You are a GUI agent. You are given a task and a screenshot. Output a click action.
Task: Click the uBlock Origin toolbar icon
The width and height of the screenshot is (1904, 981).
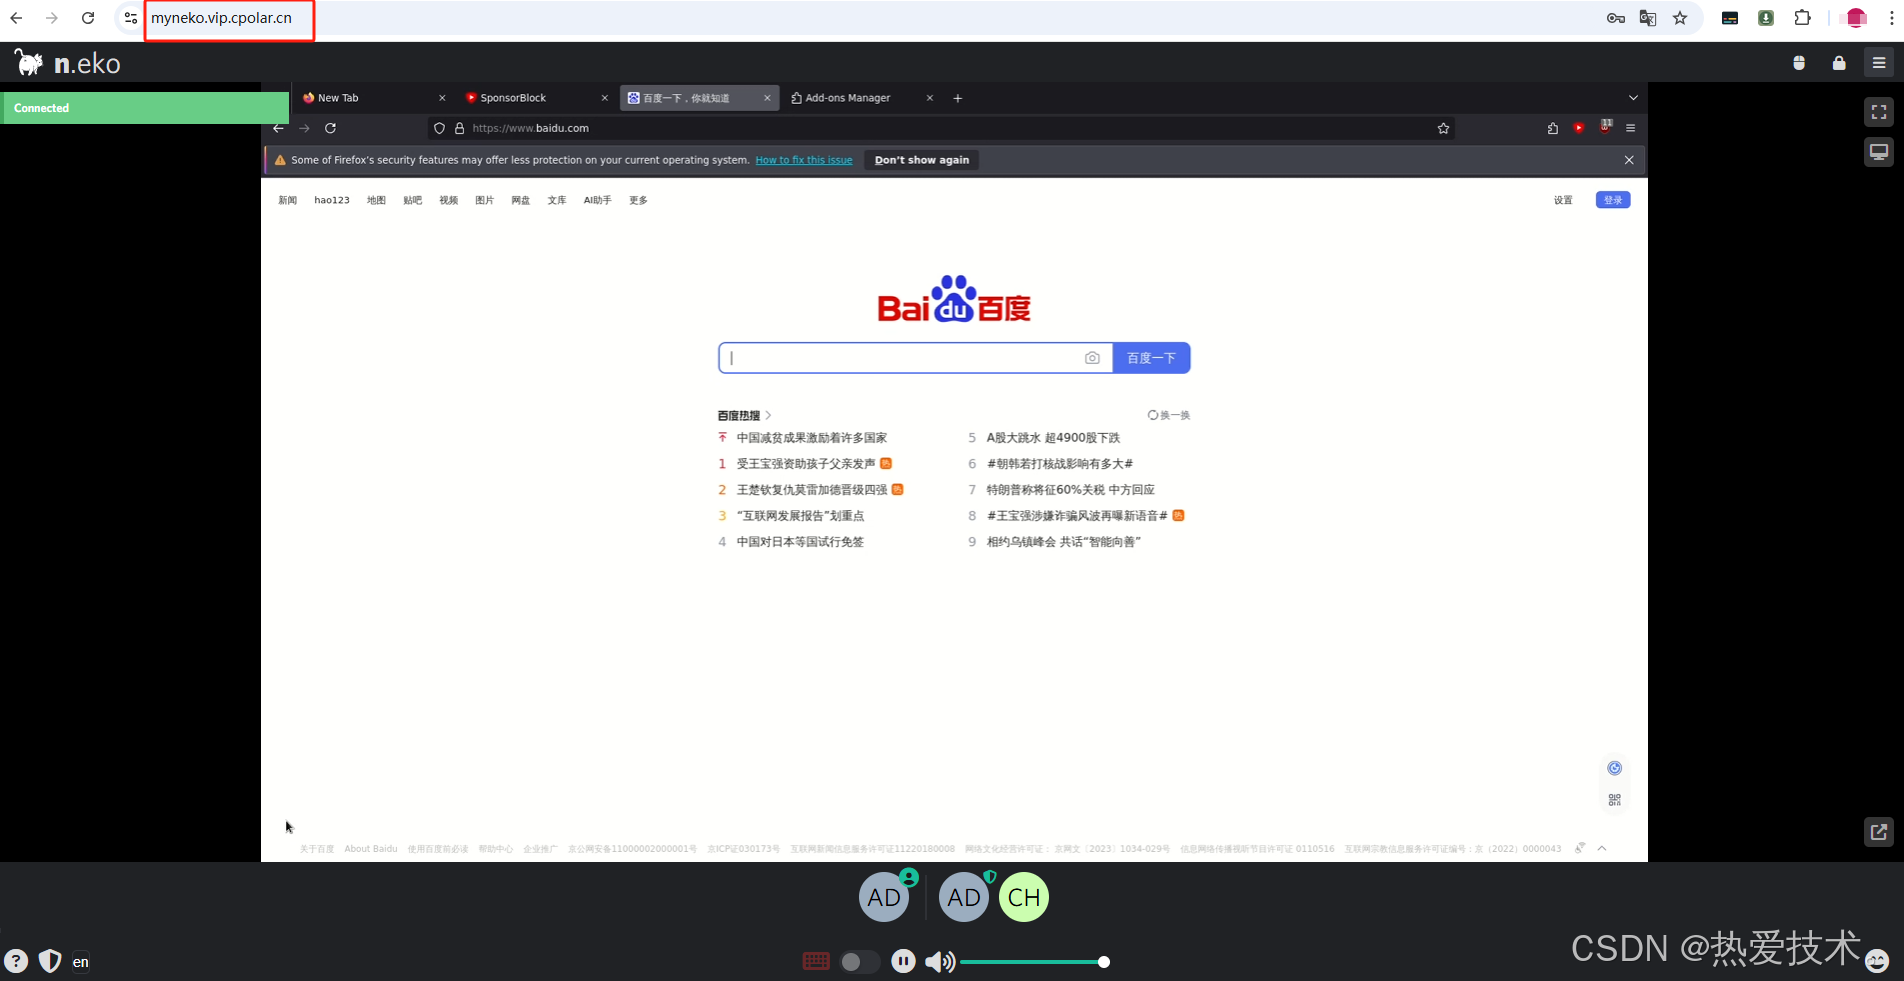(1605, 127)
